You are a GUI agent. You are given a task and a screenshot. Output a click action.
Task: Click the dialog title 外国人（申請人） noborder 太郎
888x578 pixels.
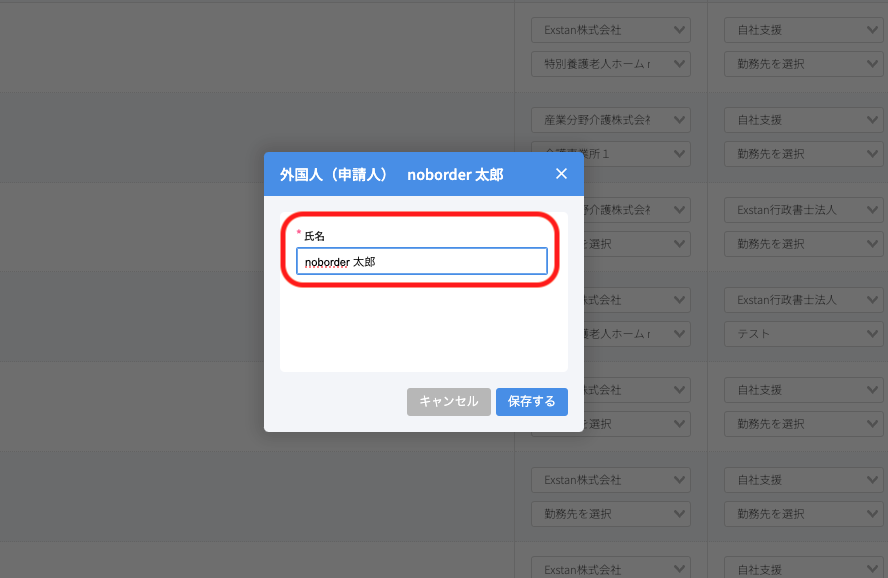click(391, 174)
